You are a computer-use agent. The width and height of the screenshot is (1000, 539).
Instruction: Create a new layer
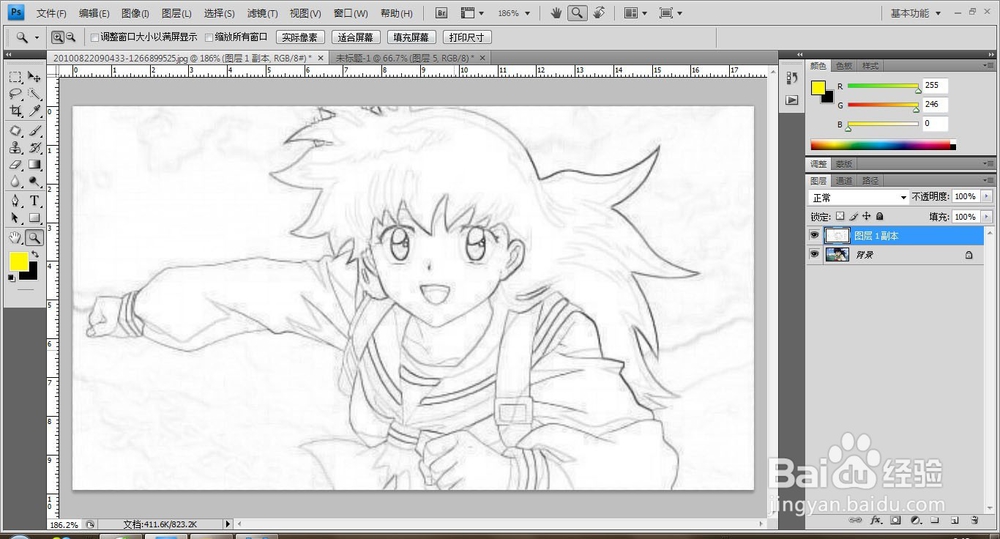pos(955,521)
